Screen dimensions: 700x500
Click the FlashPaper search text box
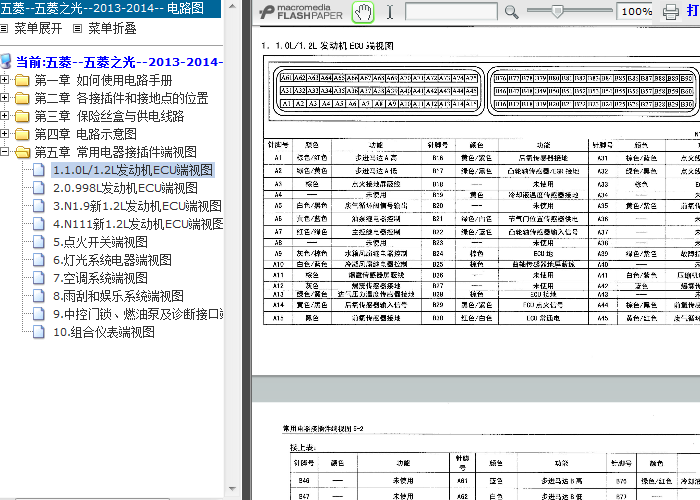[x=451, y=11]
